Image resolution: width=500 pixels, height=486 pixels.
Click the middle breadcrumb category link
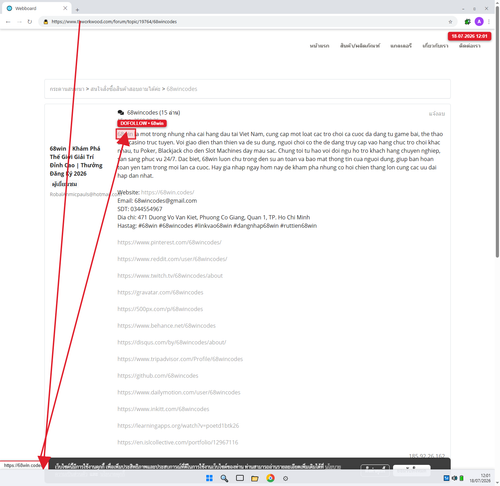click(125, 89)
